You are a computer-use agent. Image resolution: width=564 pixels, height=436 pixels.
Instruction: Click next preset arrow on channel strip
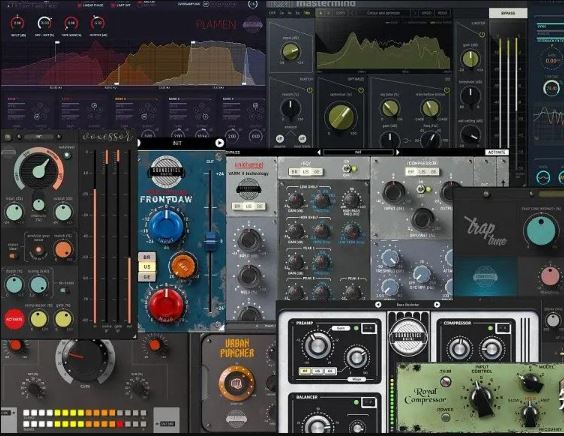tap(397, 152)
